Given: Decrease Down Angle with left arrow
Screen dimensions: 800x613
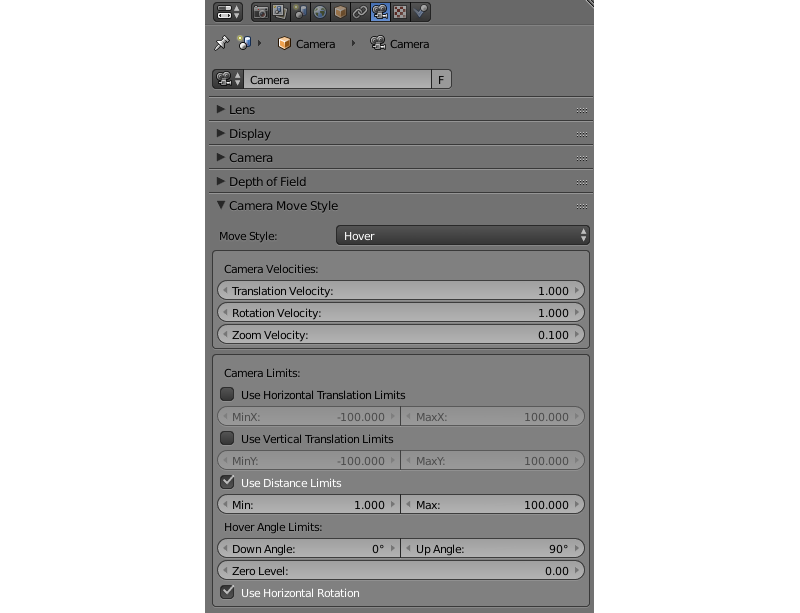Looking at the screenshot, I should coord(226,548).
